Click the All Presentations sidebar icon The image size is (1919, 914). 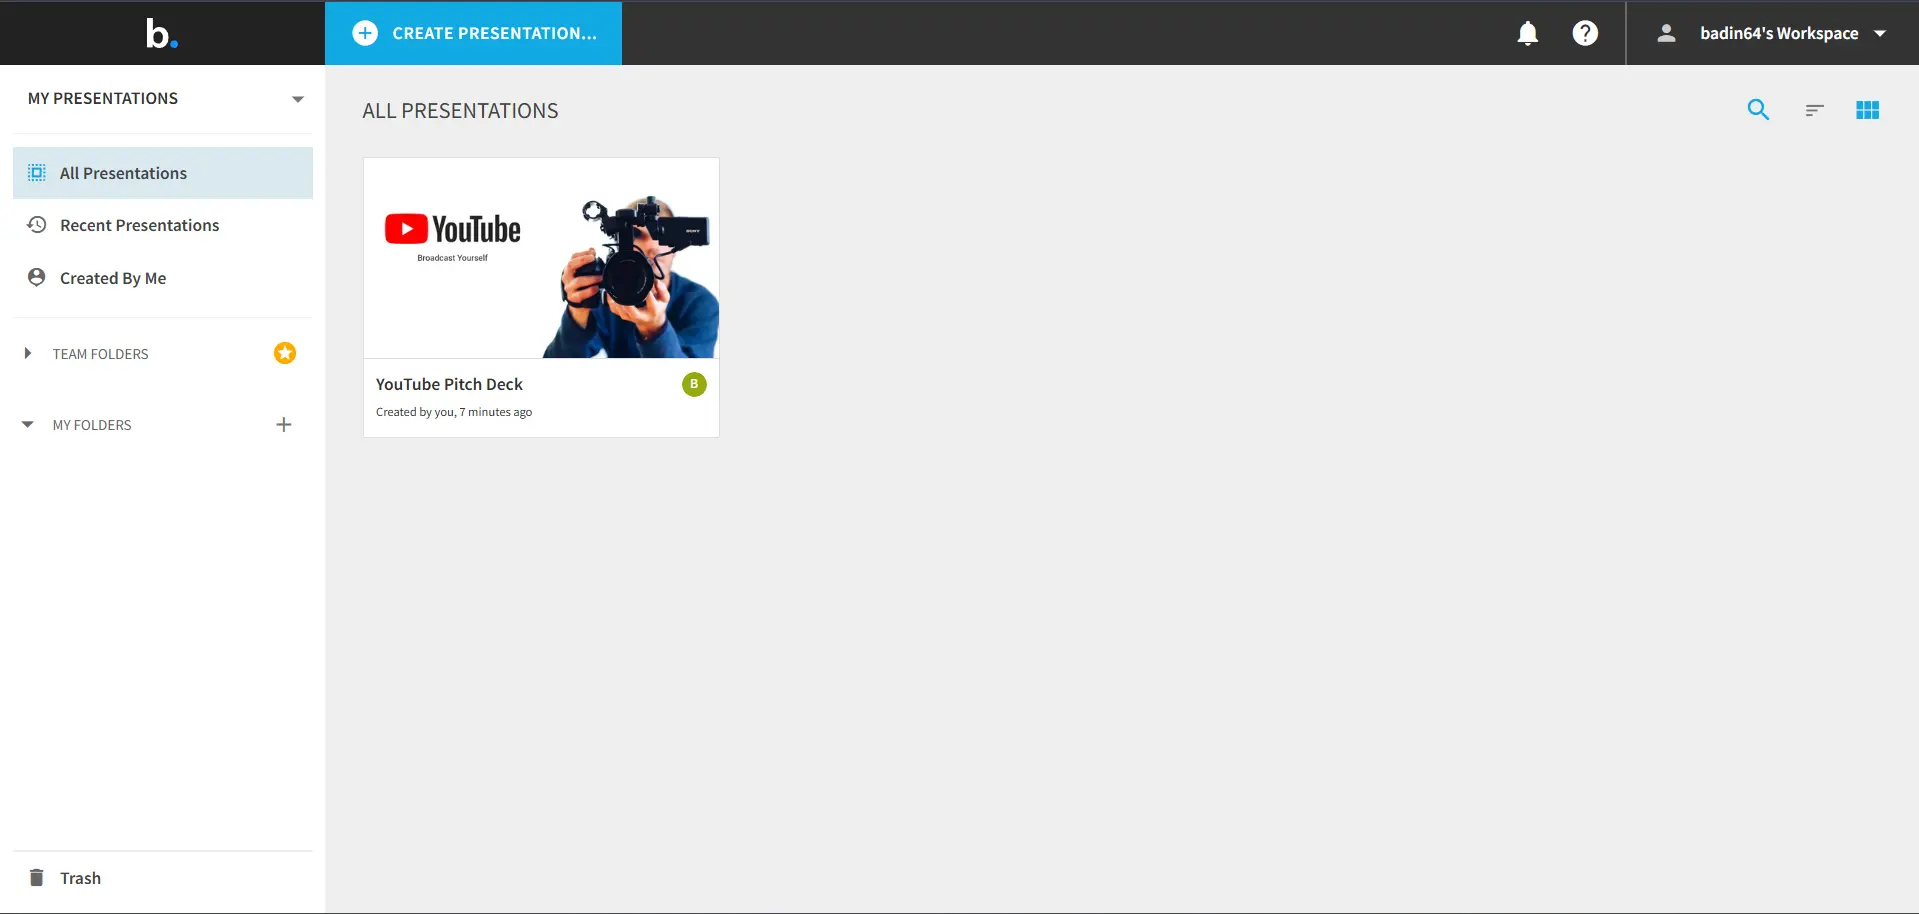[x=37, y=172]
